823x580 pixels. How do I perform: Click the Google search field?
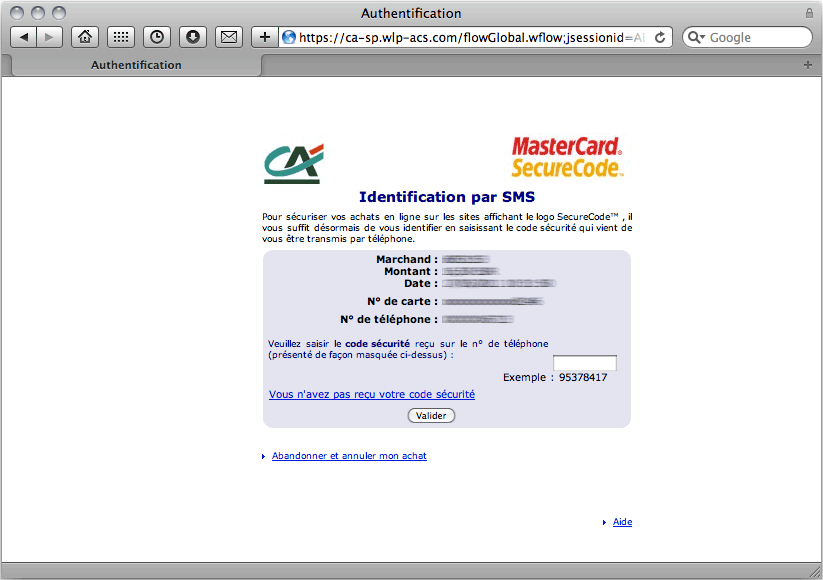click(747, 37)
